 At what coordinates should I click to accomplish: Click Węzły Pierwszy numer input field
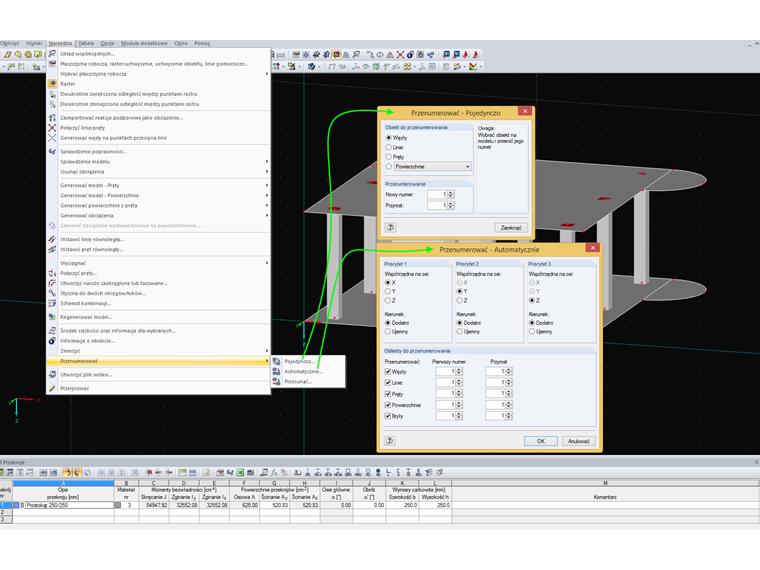[x=445, y=371]
